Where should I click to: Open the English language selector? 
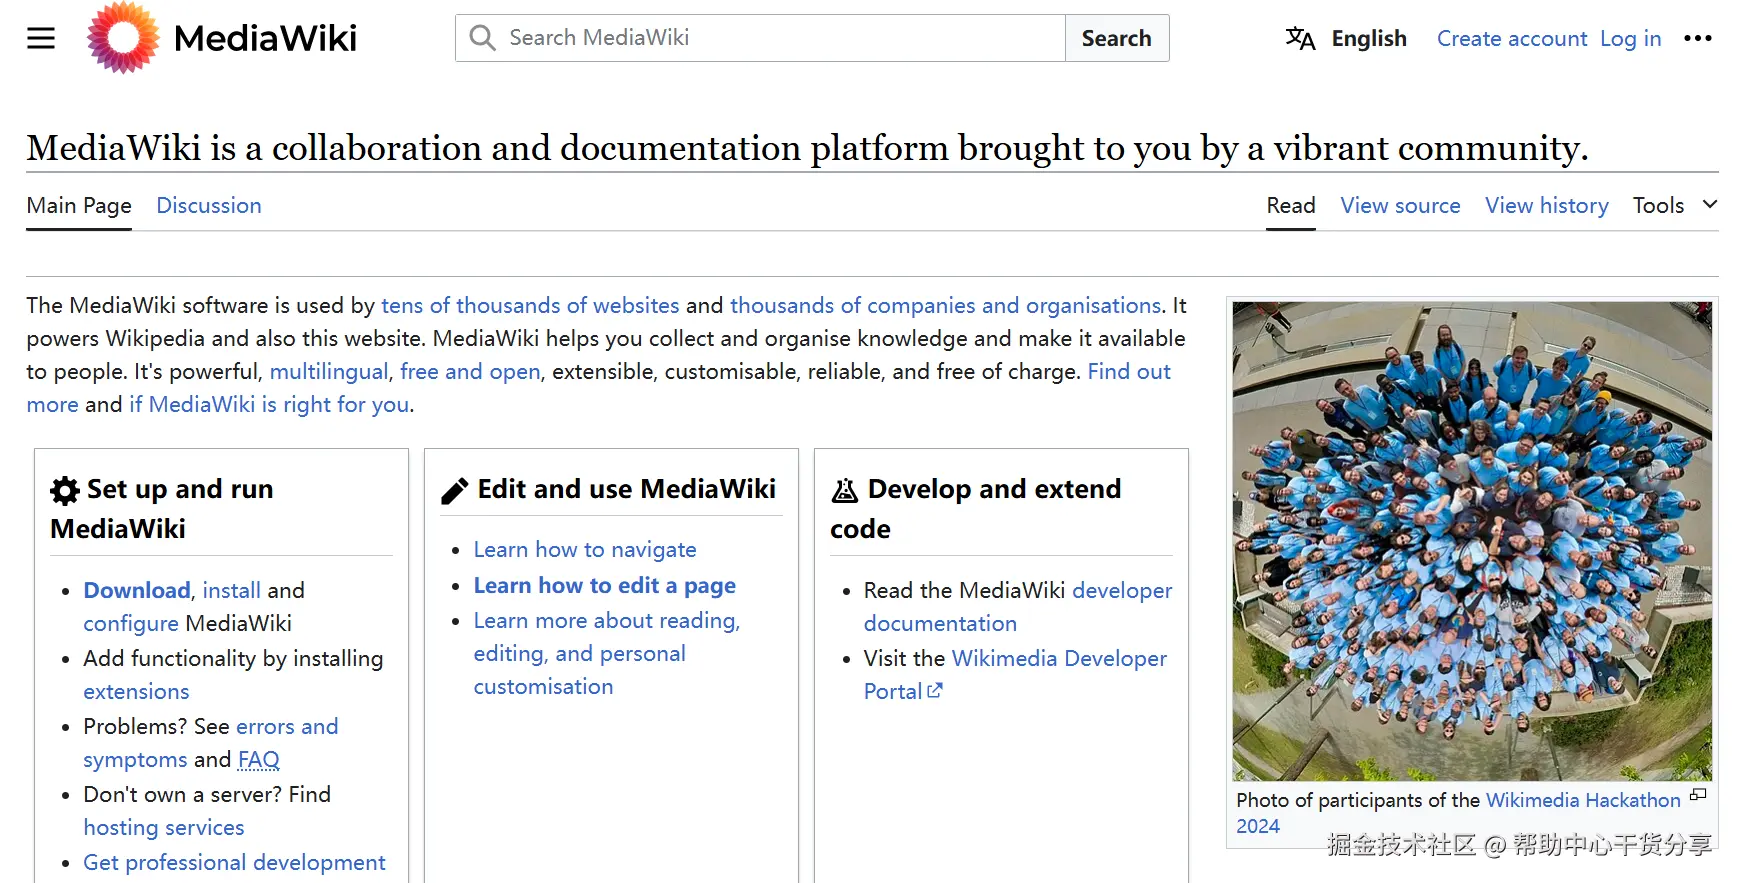point(1368,39)
